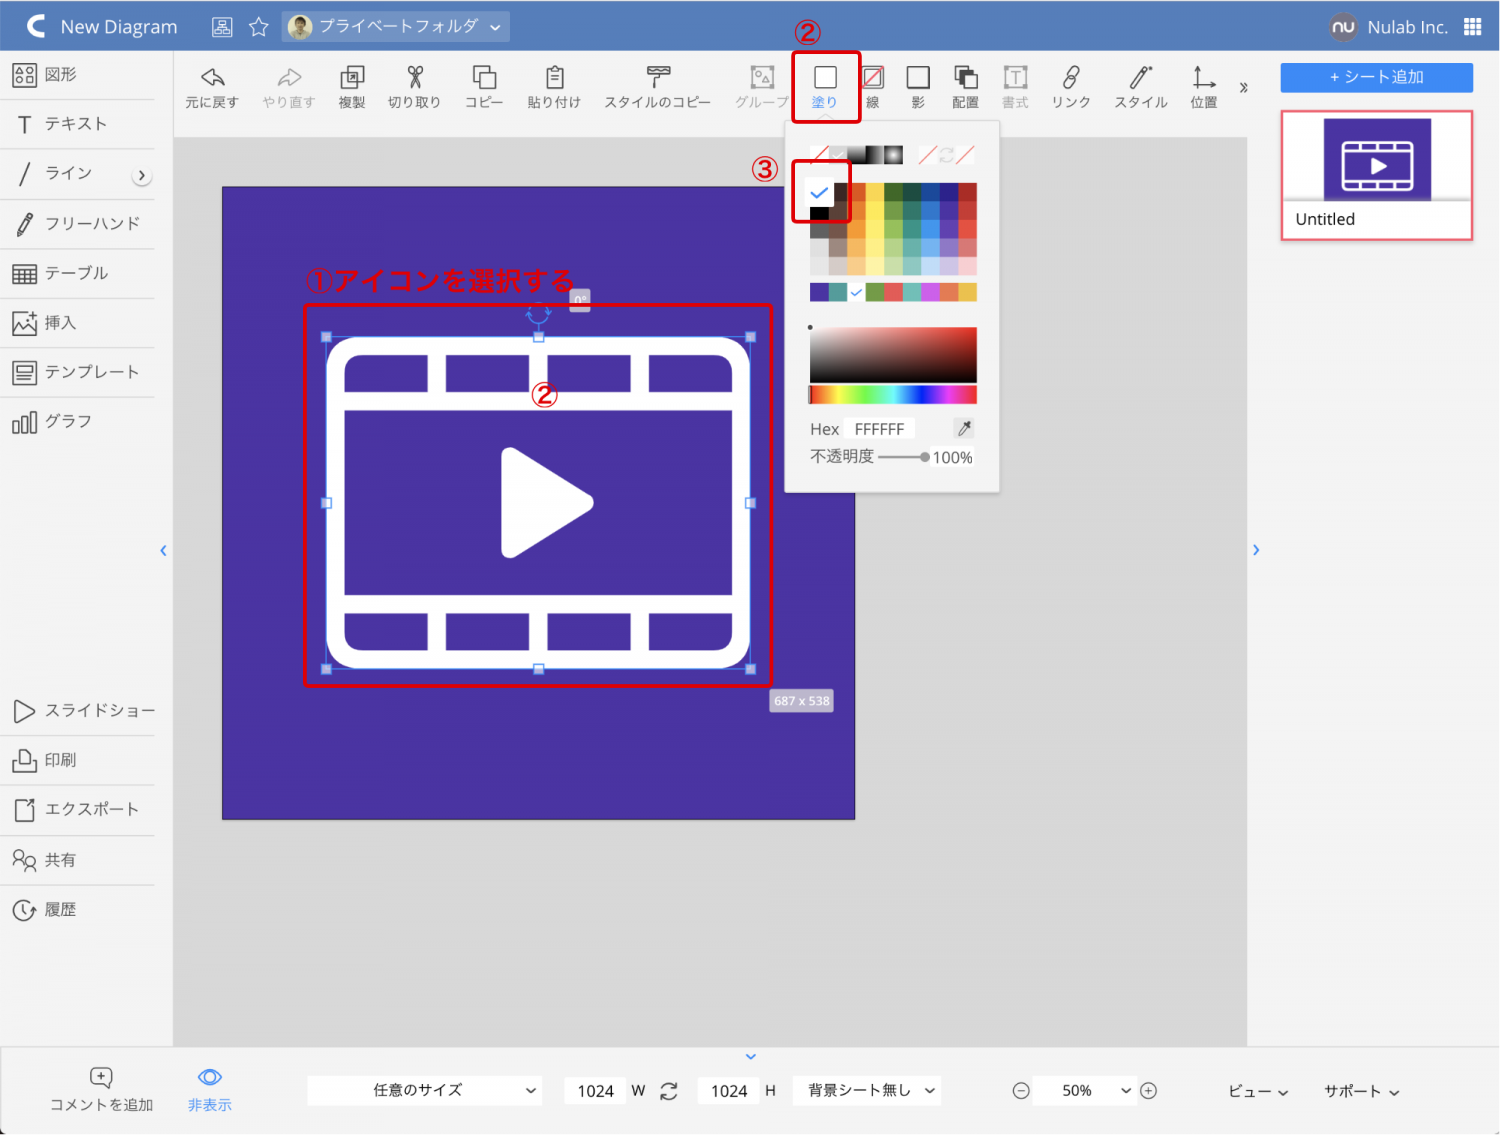This screenshot has height=1135, width=1500.
Task: Click the リンク (link) icon
Action: 1071,78
